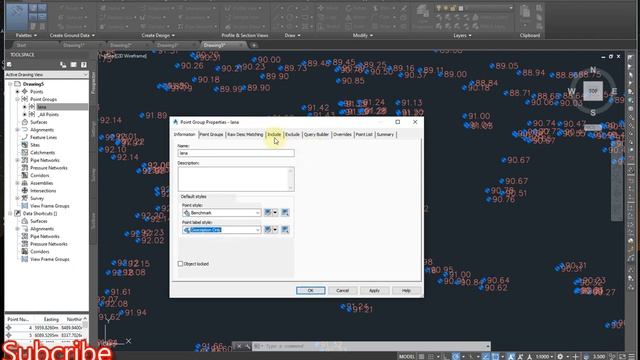The height and width of the screenshot is (360, 640).
Task: Open the Point label style dropdown
Action: pyautogui.click(x=258, y=230)
